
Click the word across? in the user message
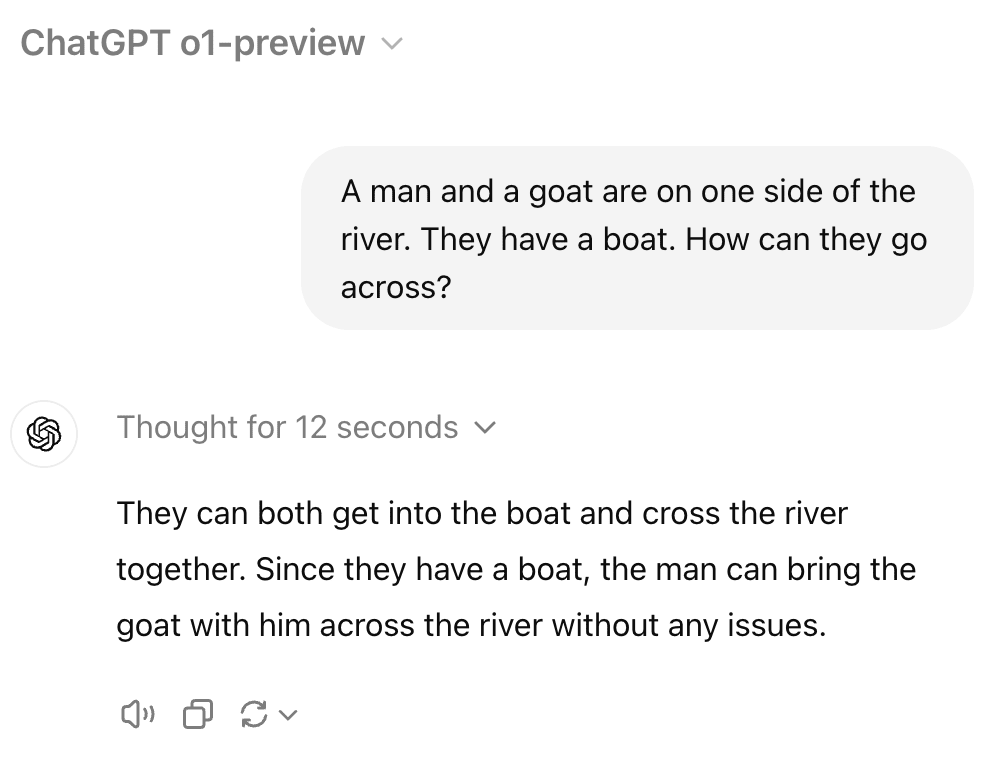[x=396, y=287]
